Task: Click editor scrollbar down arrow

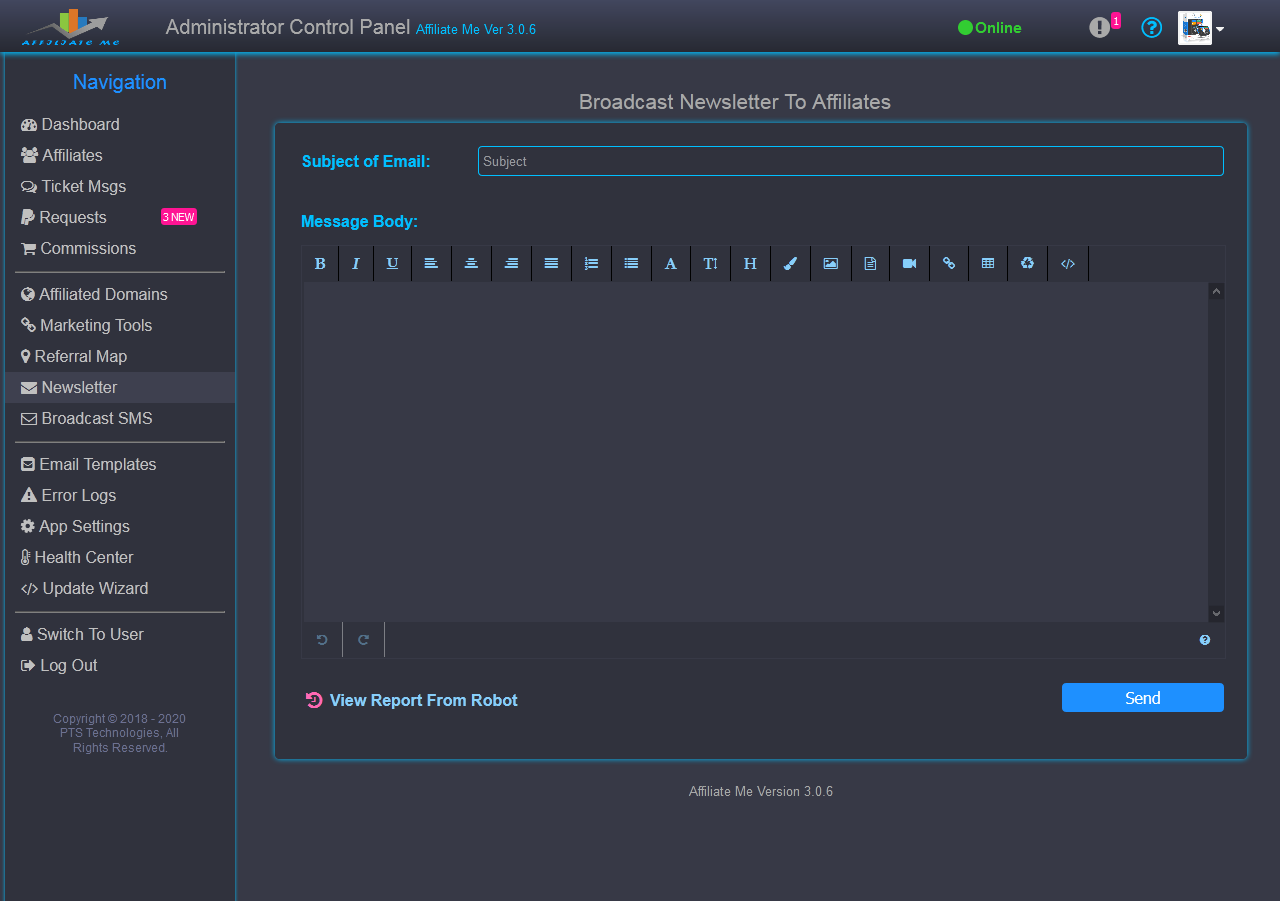Action: coord(1216,613)
